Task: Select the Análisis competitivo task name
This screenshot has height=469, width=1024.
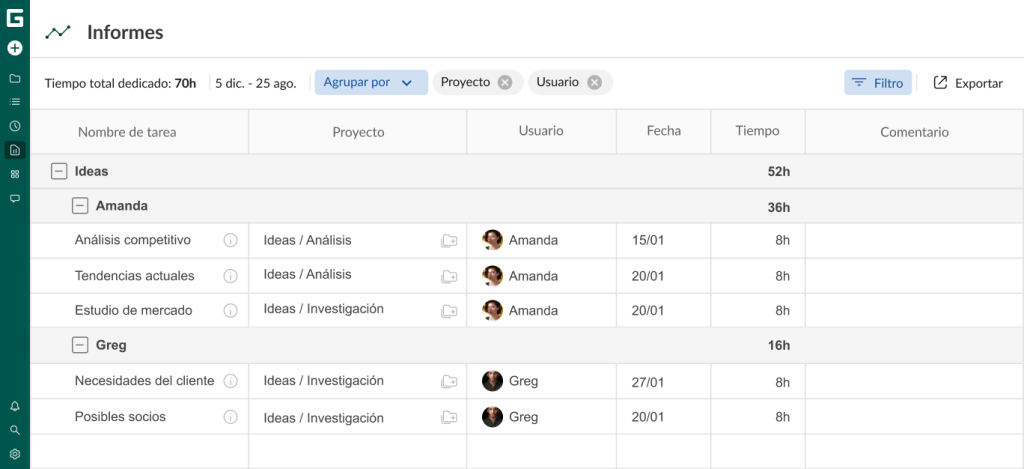Action: click(x=133, y=240)
